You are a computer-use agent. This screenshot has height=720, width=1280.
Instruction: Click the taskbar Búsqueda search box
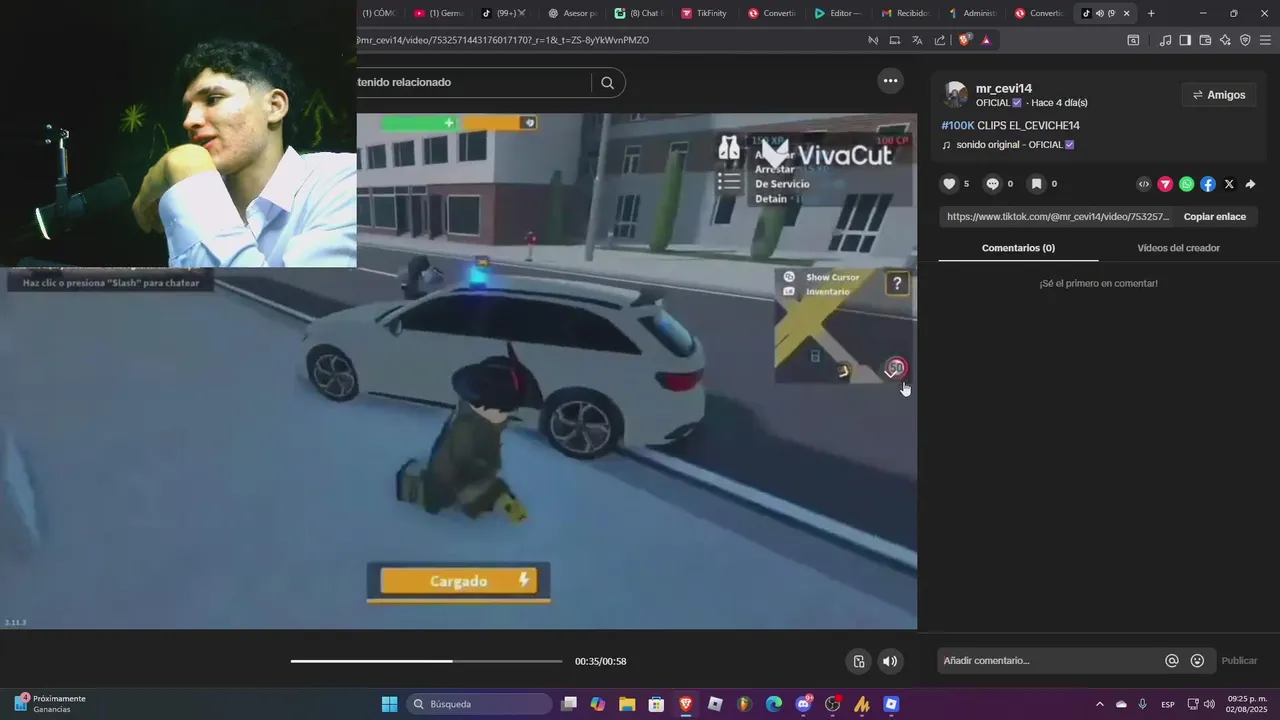pos(479,704)
